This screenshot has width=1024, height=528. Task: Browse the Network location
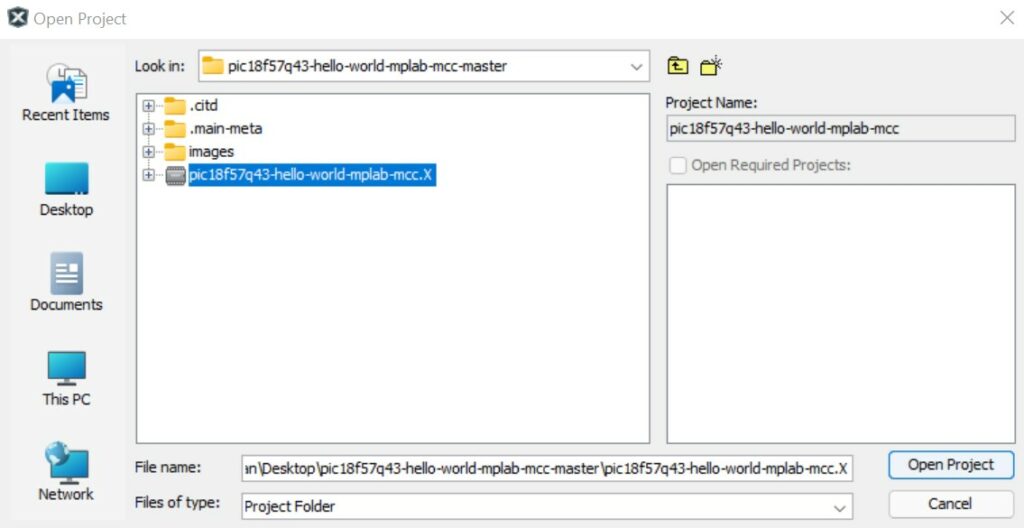point(66,472)
